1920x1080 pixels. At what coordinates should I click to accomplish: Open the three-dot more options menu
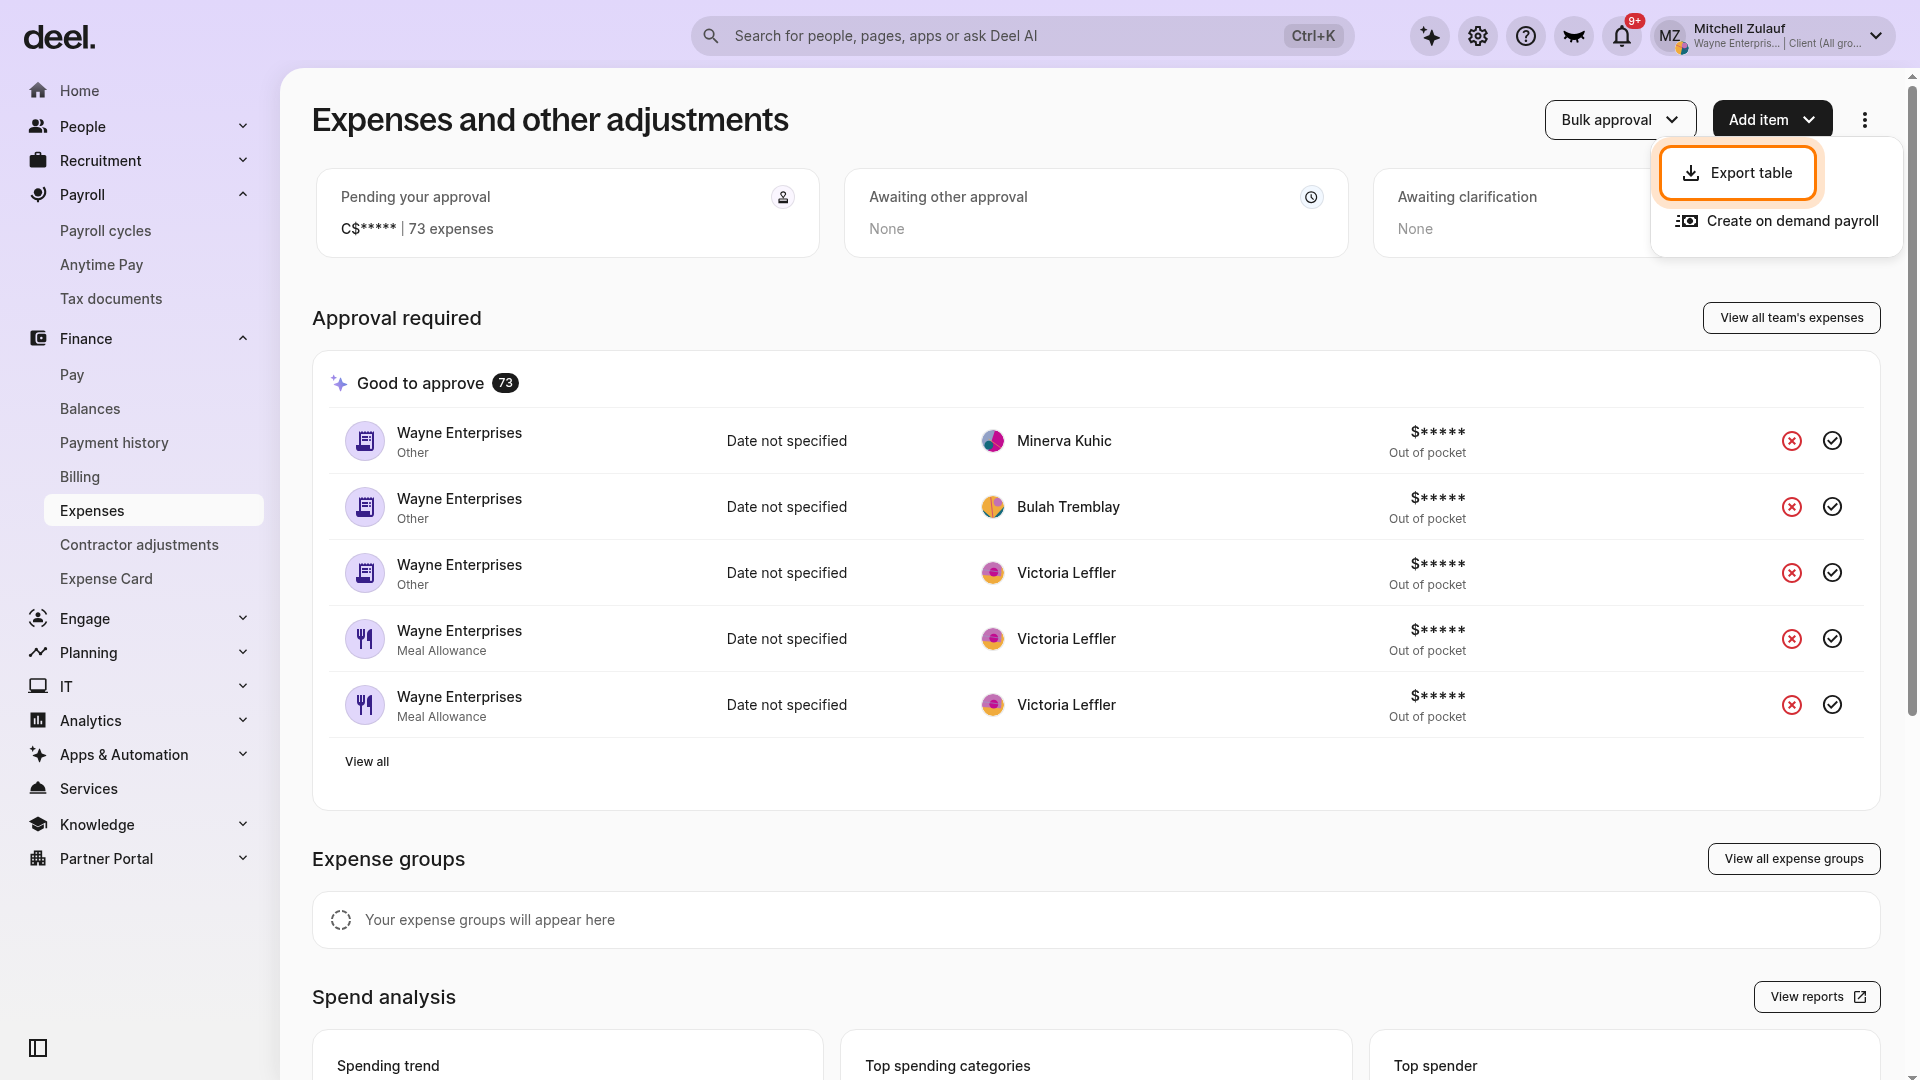point(1865,120)
